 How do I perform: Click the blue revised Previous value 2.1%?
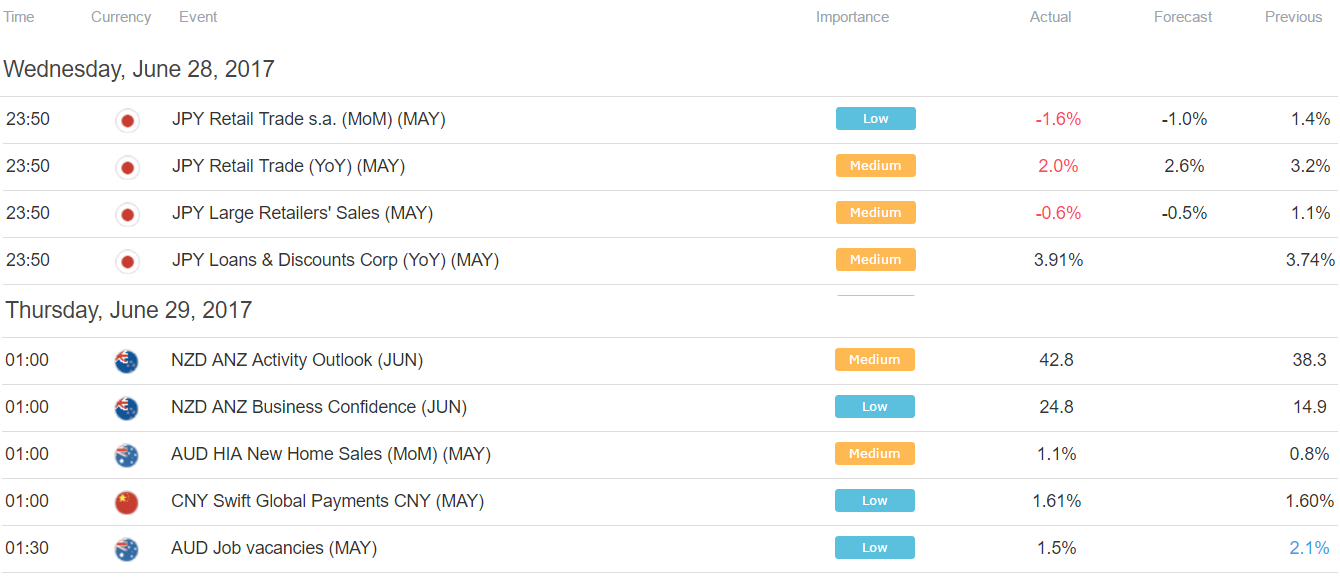coord(1309,548)
